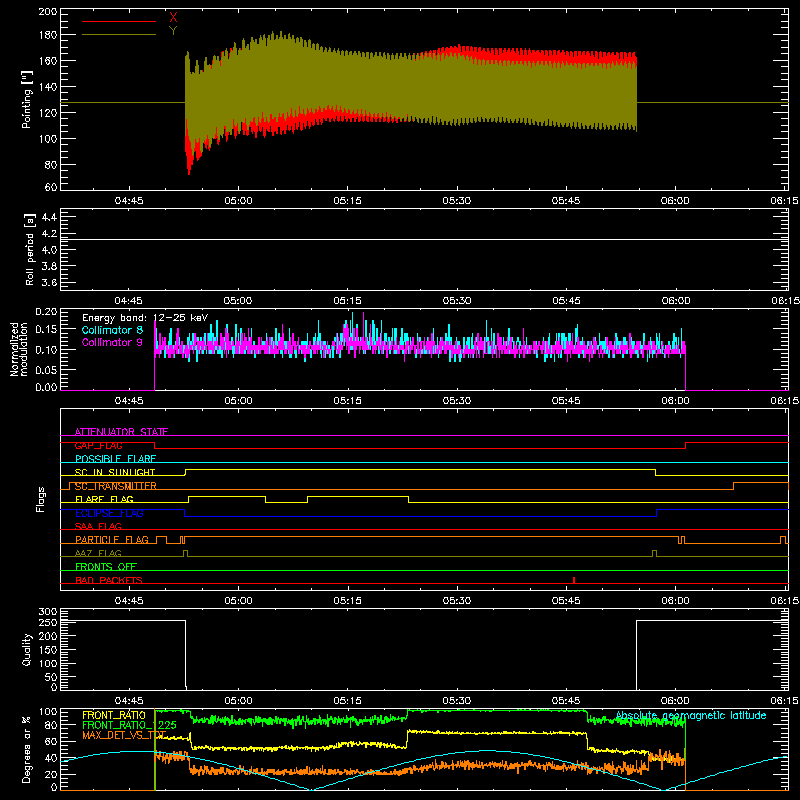800x800 pixels.
Task: Click the 'Degrees or %' axis title
Action: pos(27,749)
